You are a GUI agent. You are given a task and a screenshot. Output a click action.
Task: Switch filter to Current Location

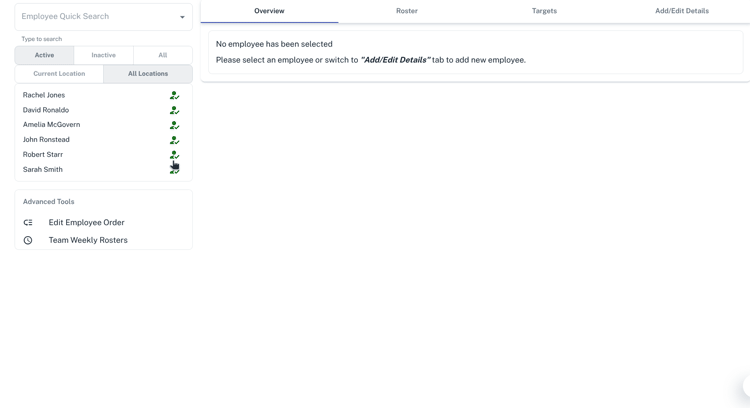[59, 74]
